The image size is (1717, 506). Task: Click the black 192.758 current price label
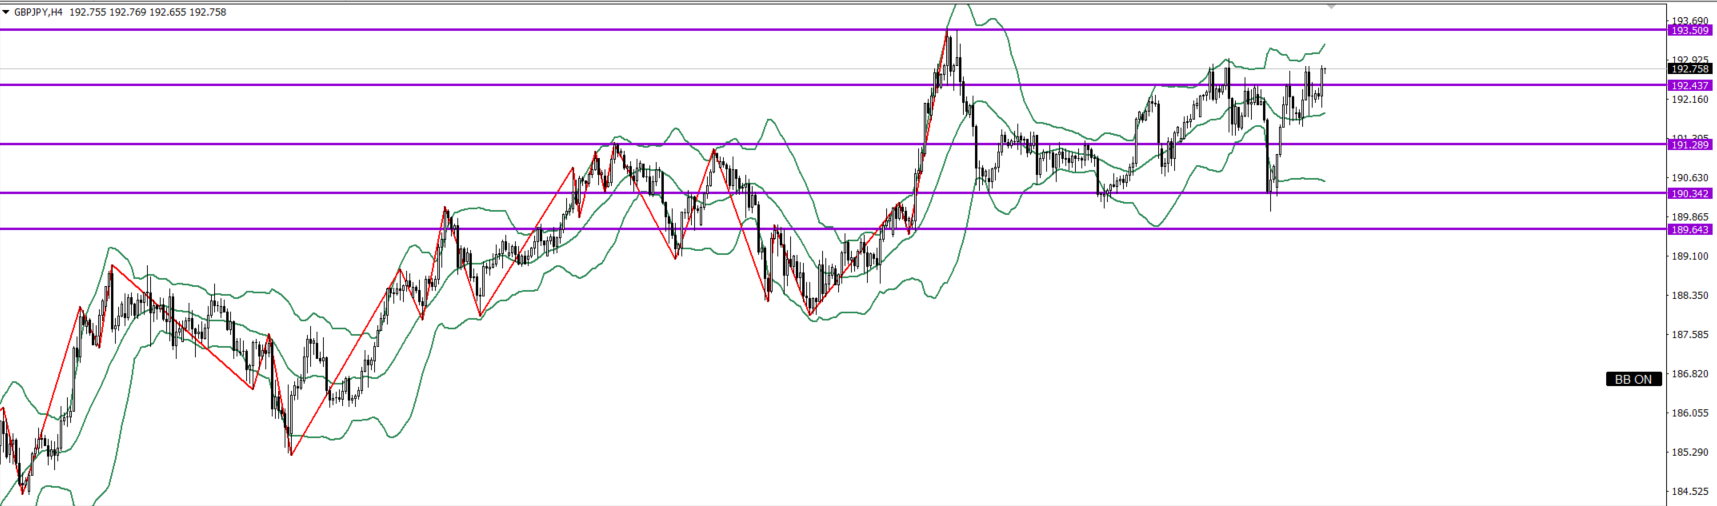pyautogui.click(x=1689, y=69)
